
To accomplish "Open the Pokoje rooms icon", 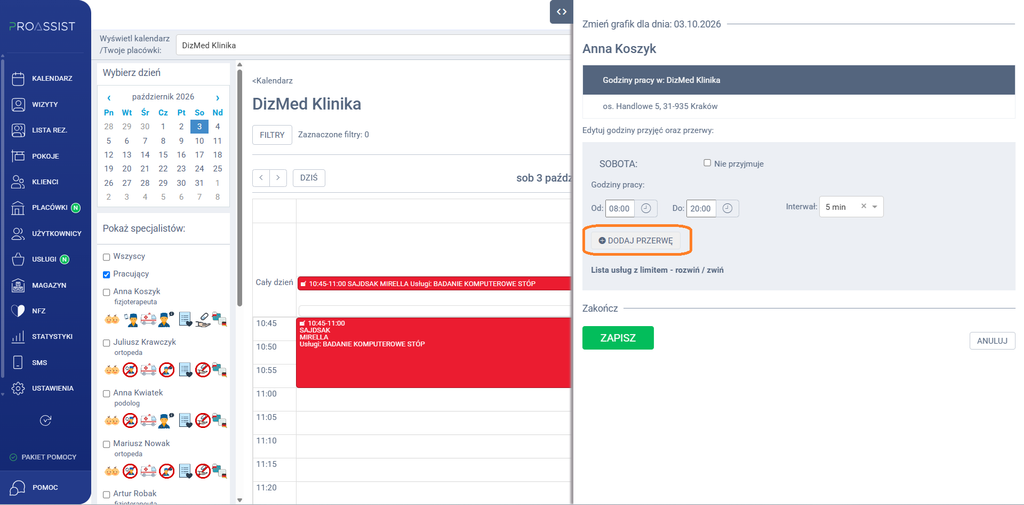I will click(x=18, y=156).
